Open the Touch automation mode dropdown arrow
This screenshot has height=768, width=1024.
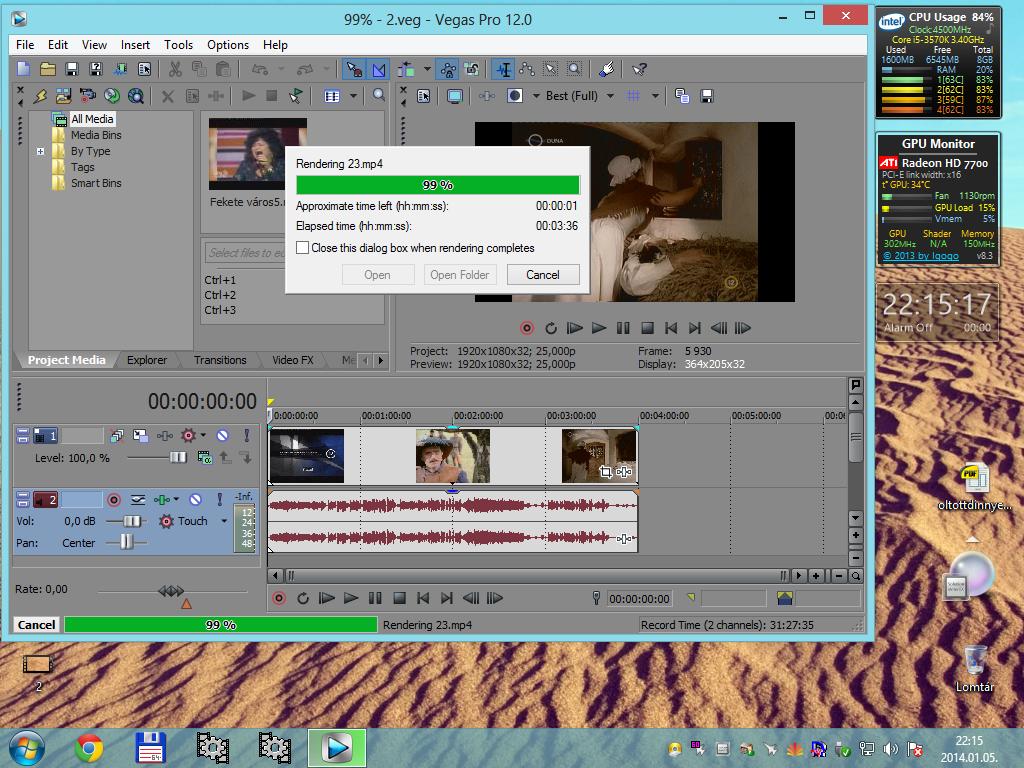[x=224, y=521]
